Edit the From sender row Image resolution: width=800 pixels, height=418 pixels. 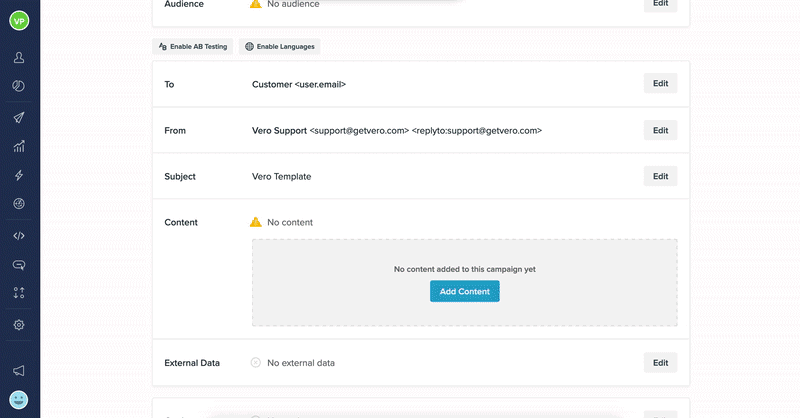(x=660, y=131)
